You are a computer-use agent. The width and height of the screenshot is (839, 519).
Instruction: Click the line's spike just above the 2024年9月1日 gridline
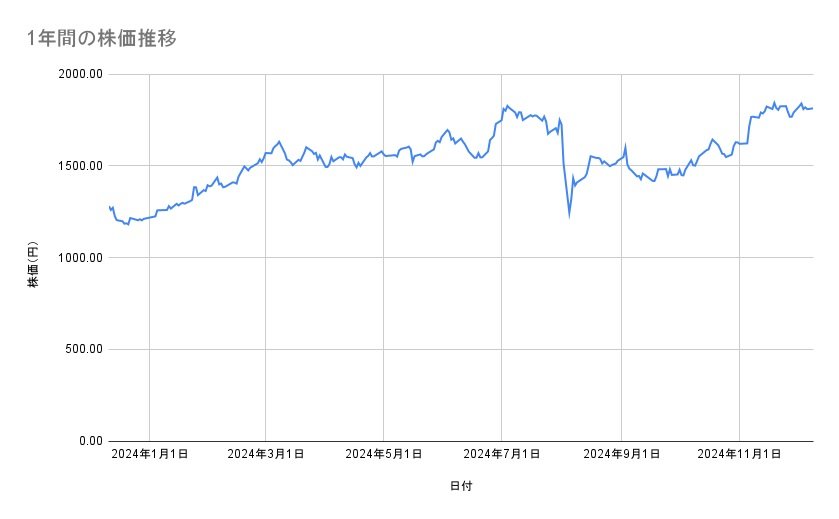pos(625,146)
